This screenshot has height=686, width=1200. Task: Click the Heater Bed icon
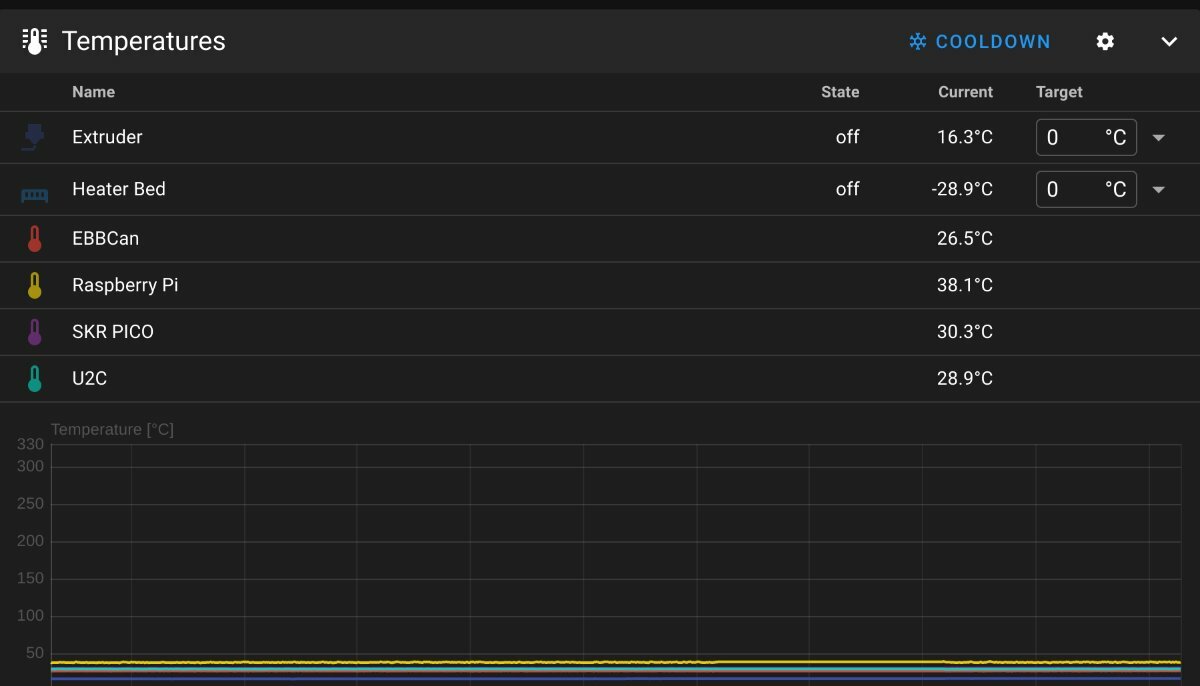coord(34,195)
